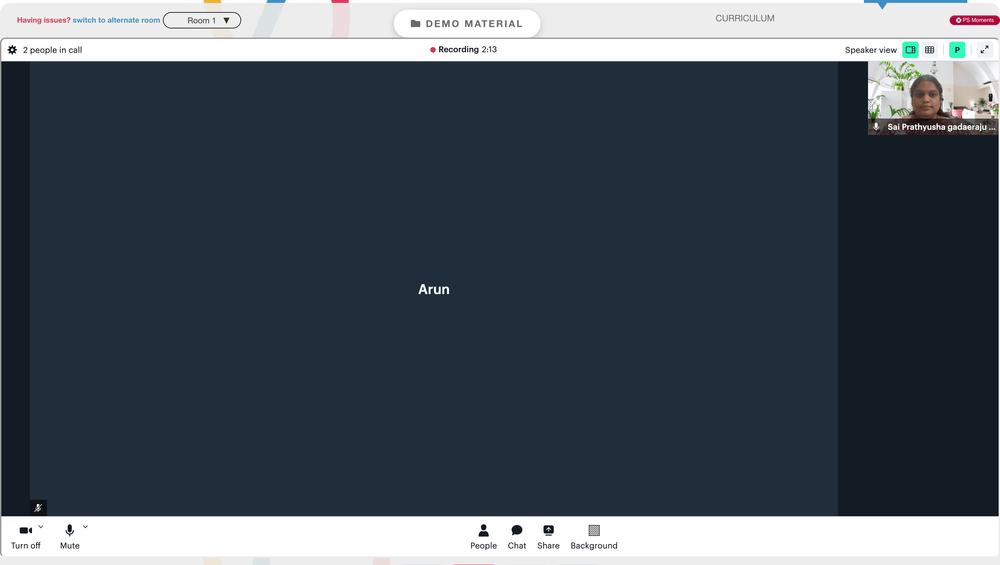Click the green P button
The image size is (1000, 565).
[957, 50]
